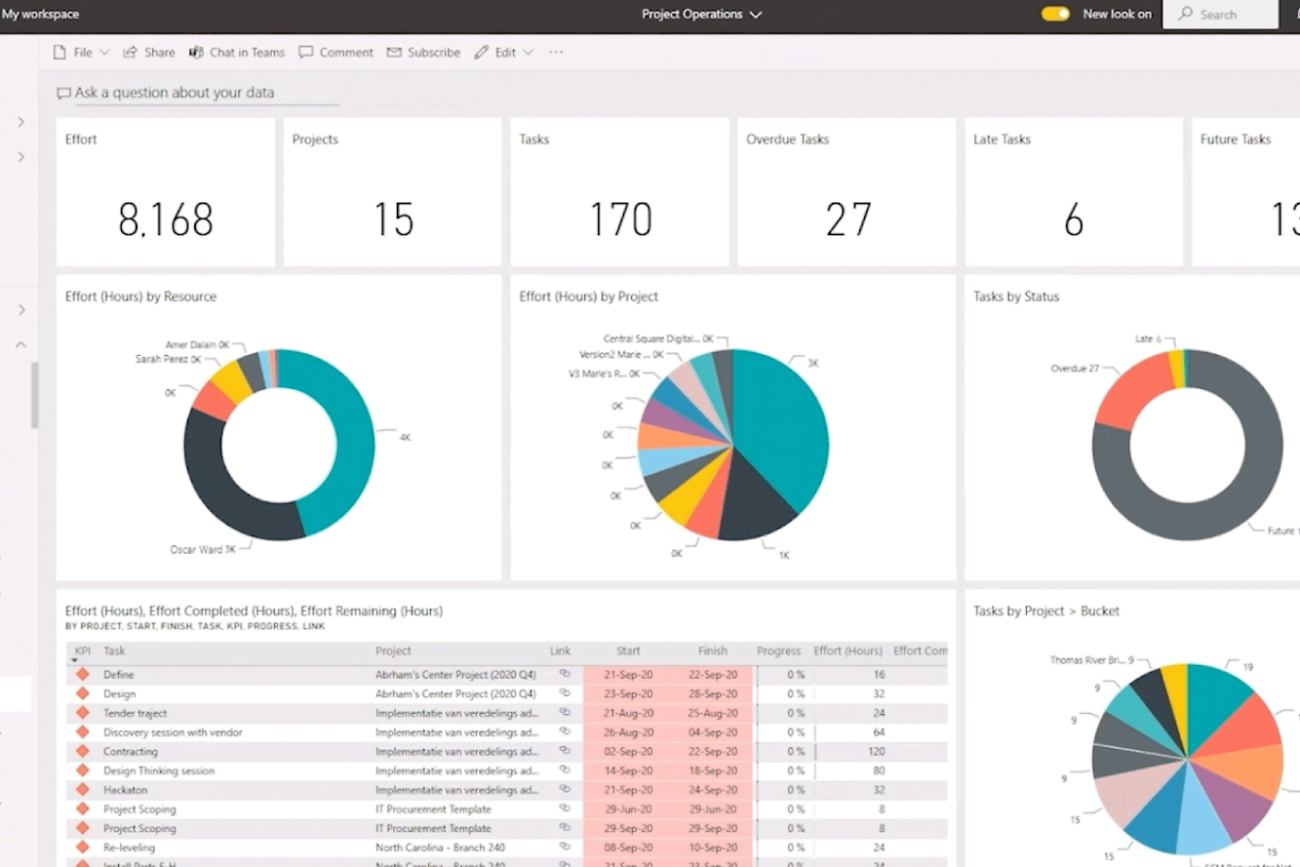Click Chat in Teams button
Screen dimensions: 1300x867
tap(237, 52)
